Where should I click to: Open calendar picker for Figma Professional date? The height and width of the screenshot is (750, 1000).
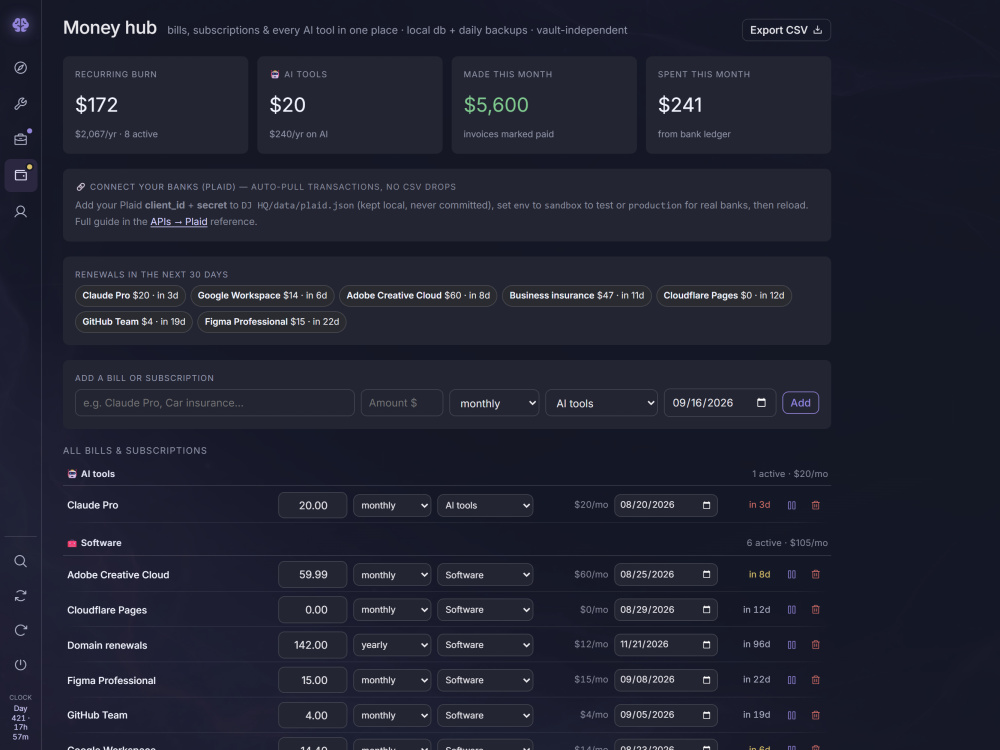707,680
